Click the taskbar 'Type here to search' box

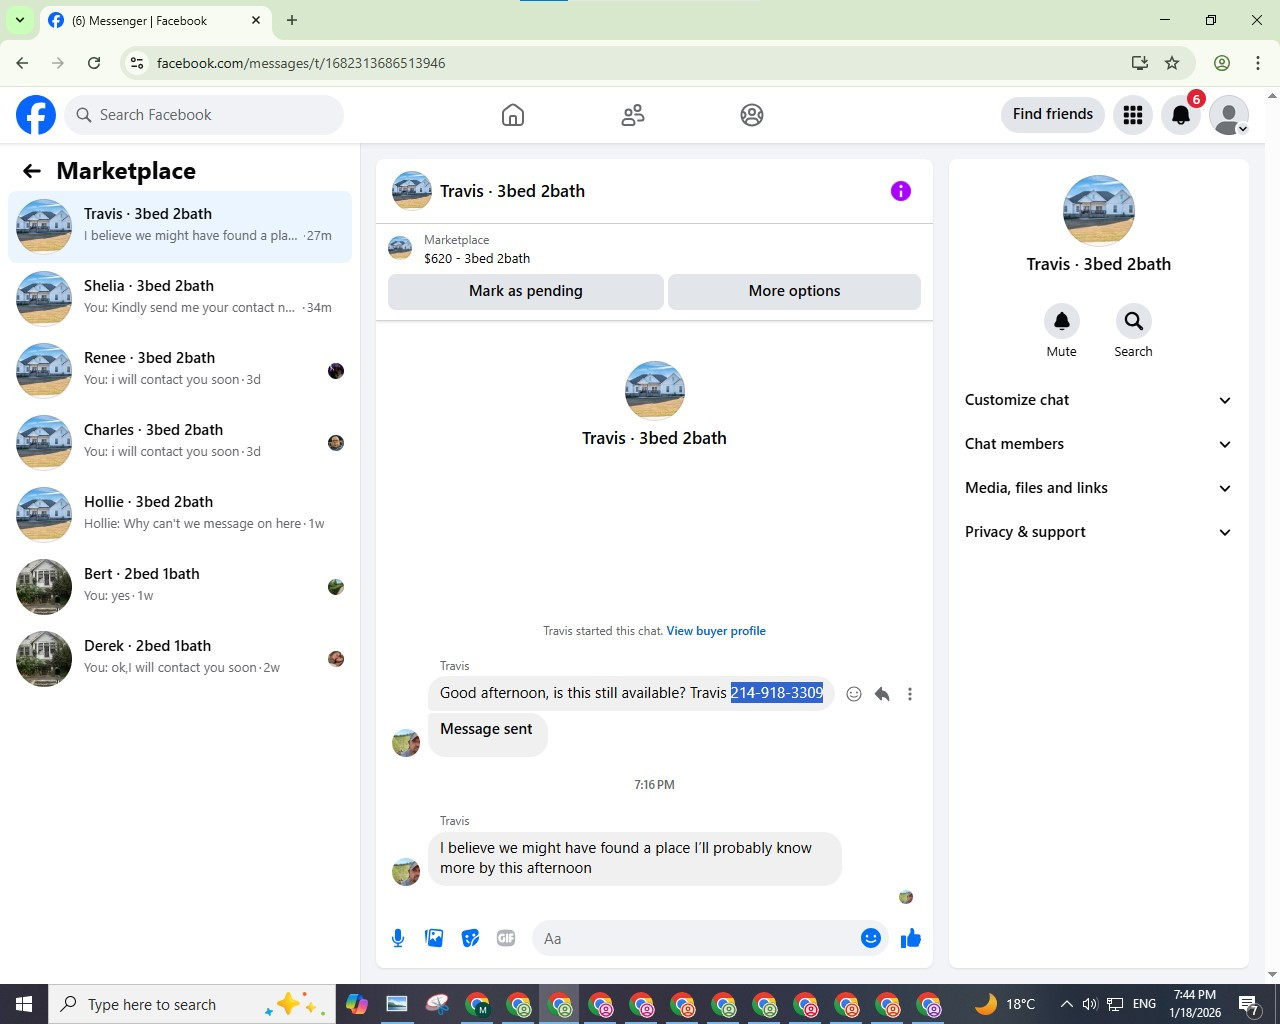[x=190, y=1004]
